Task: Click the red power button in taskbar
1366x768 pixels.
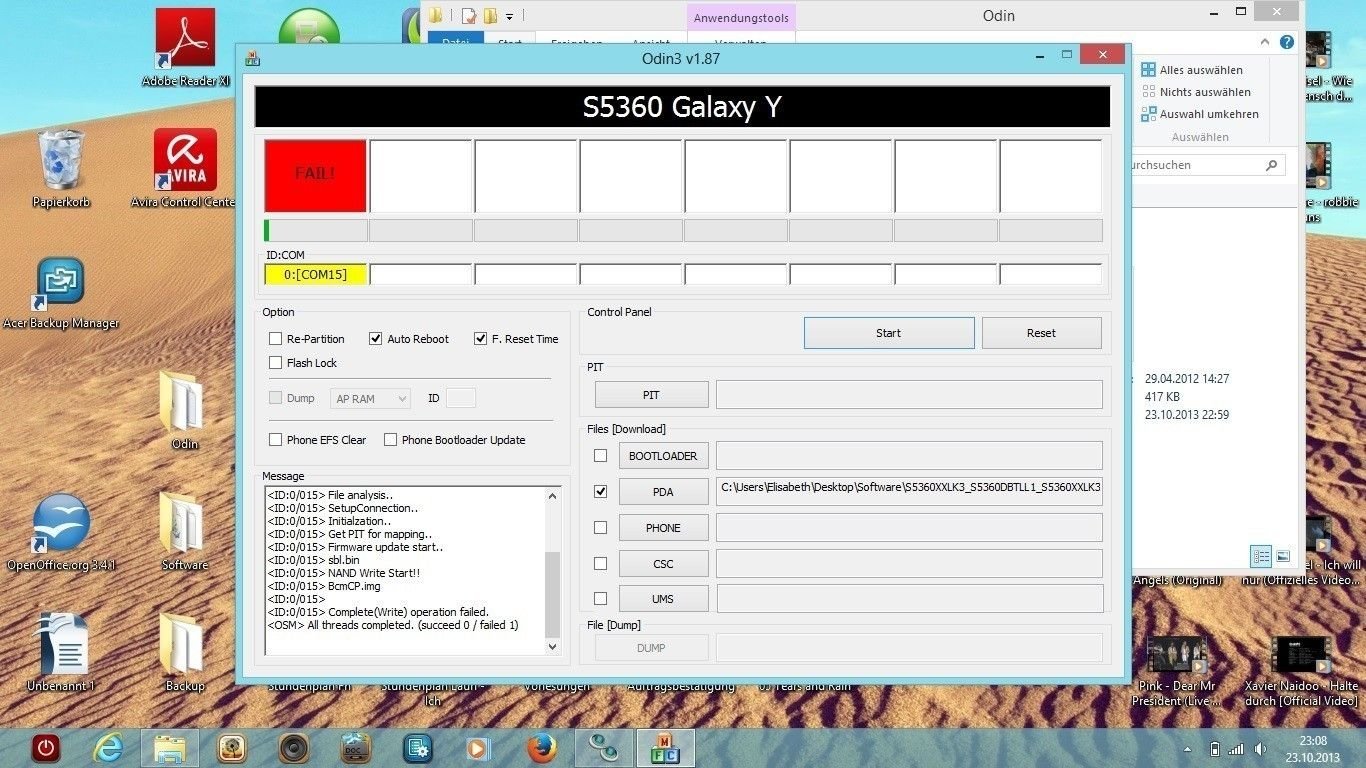Action: pyautogui.click(x=44, y=748)
